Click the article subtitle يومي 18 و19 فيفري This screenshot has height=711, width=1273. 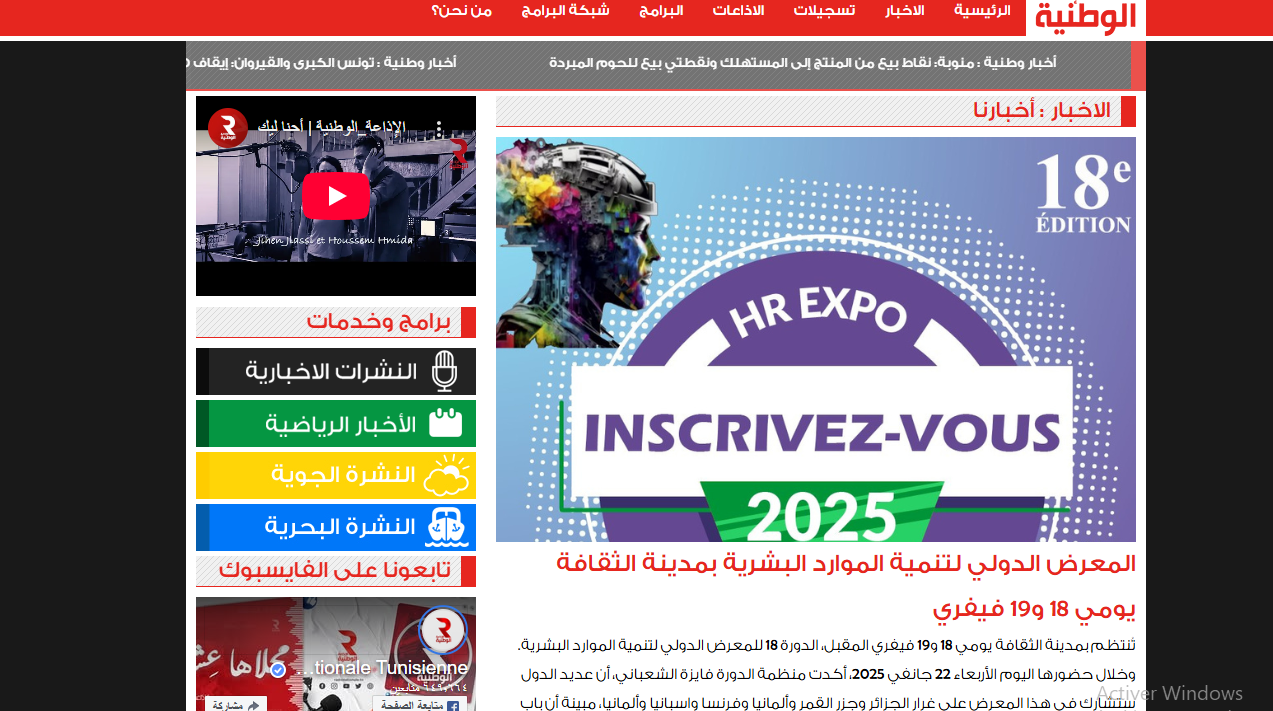pyautogui.click(x=1034, y=608)
